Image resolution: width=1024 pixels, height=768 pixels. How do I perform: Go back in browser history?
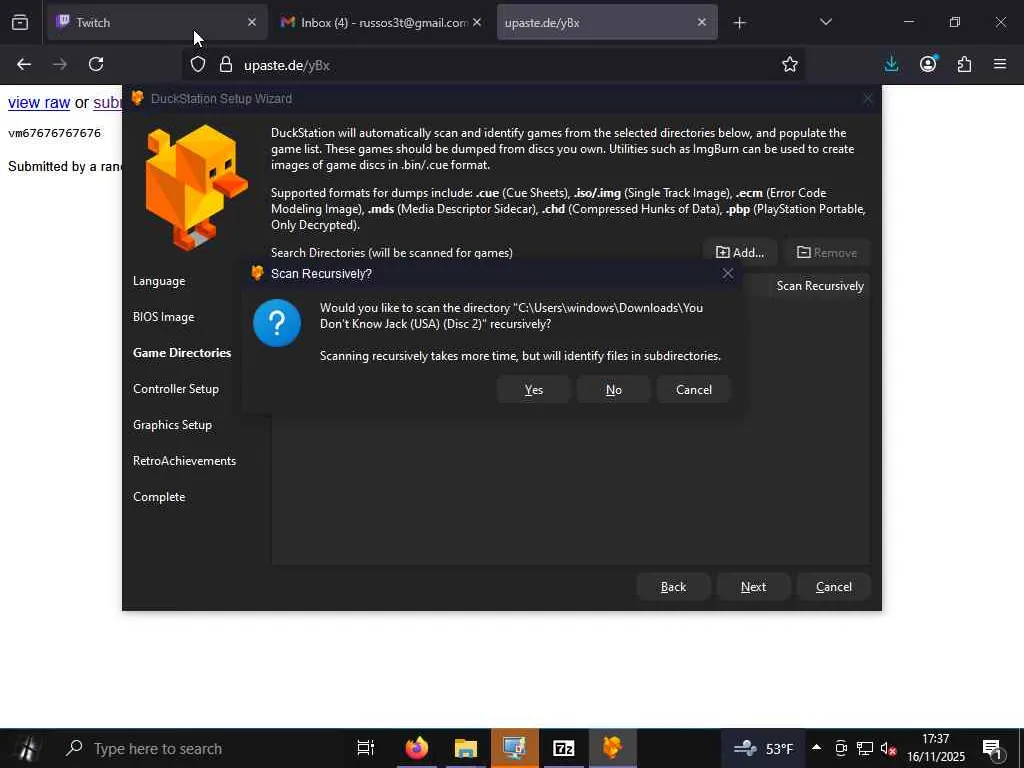[24, 64]
